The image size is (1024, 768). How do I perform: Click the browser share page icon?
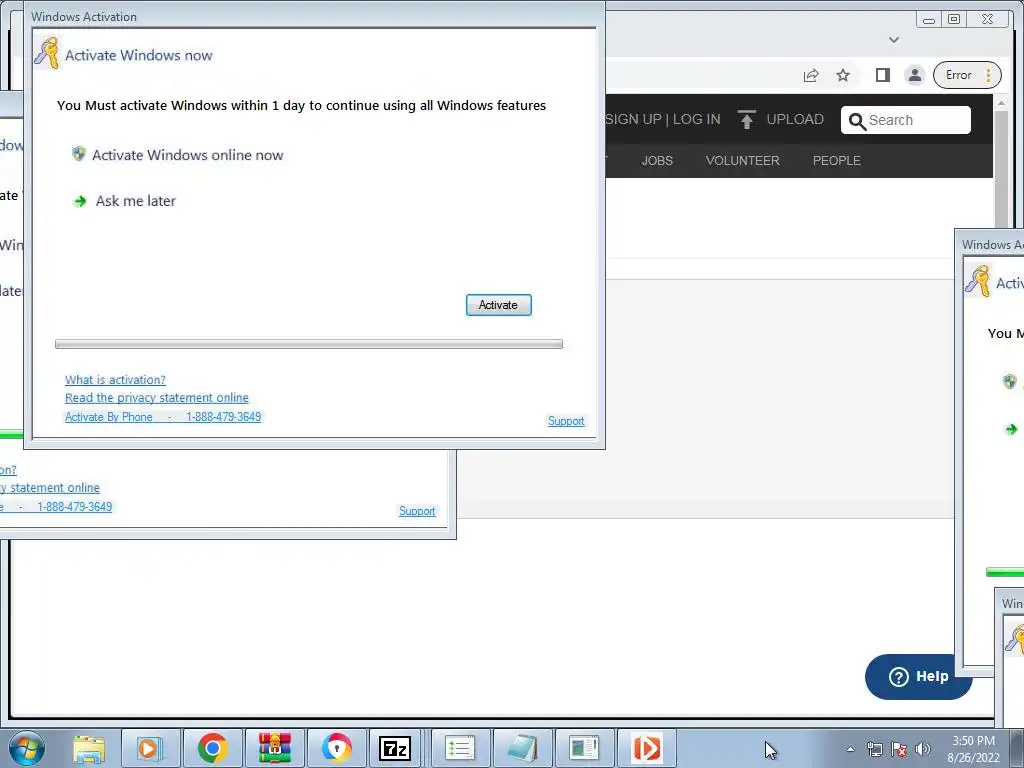810,75
